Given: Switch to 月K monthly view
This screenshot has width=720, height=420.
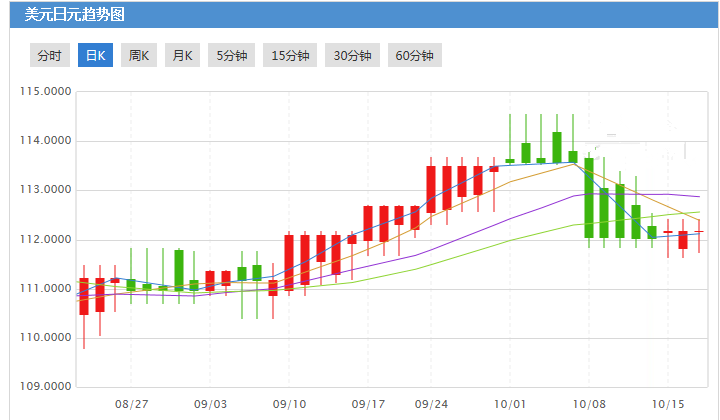Looking at the screenshot, I should [182, 56].
